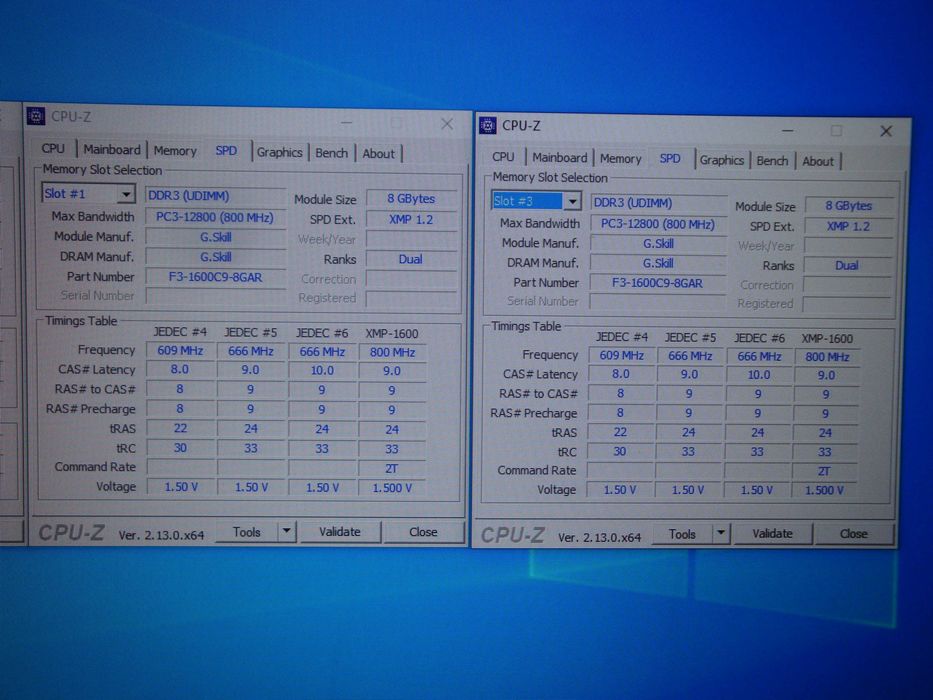Viewport: 933px width, 700px height.
Task: Click Max Bandwidth PC3-12800 value in the left window
Action: tap(215, 217)
